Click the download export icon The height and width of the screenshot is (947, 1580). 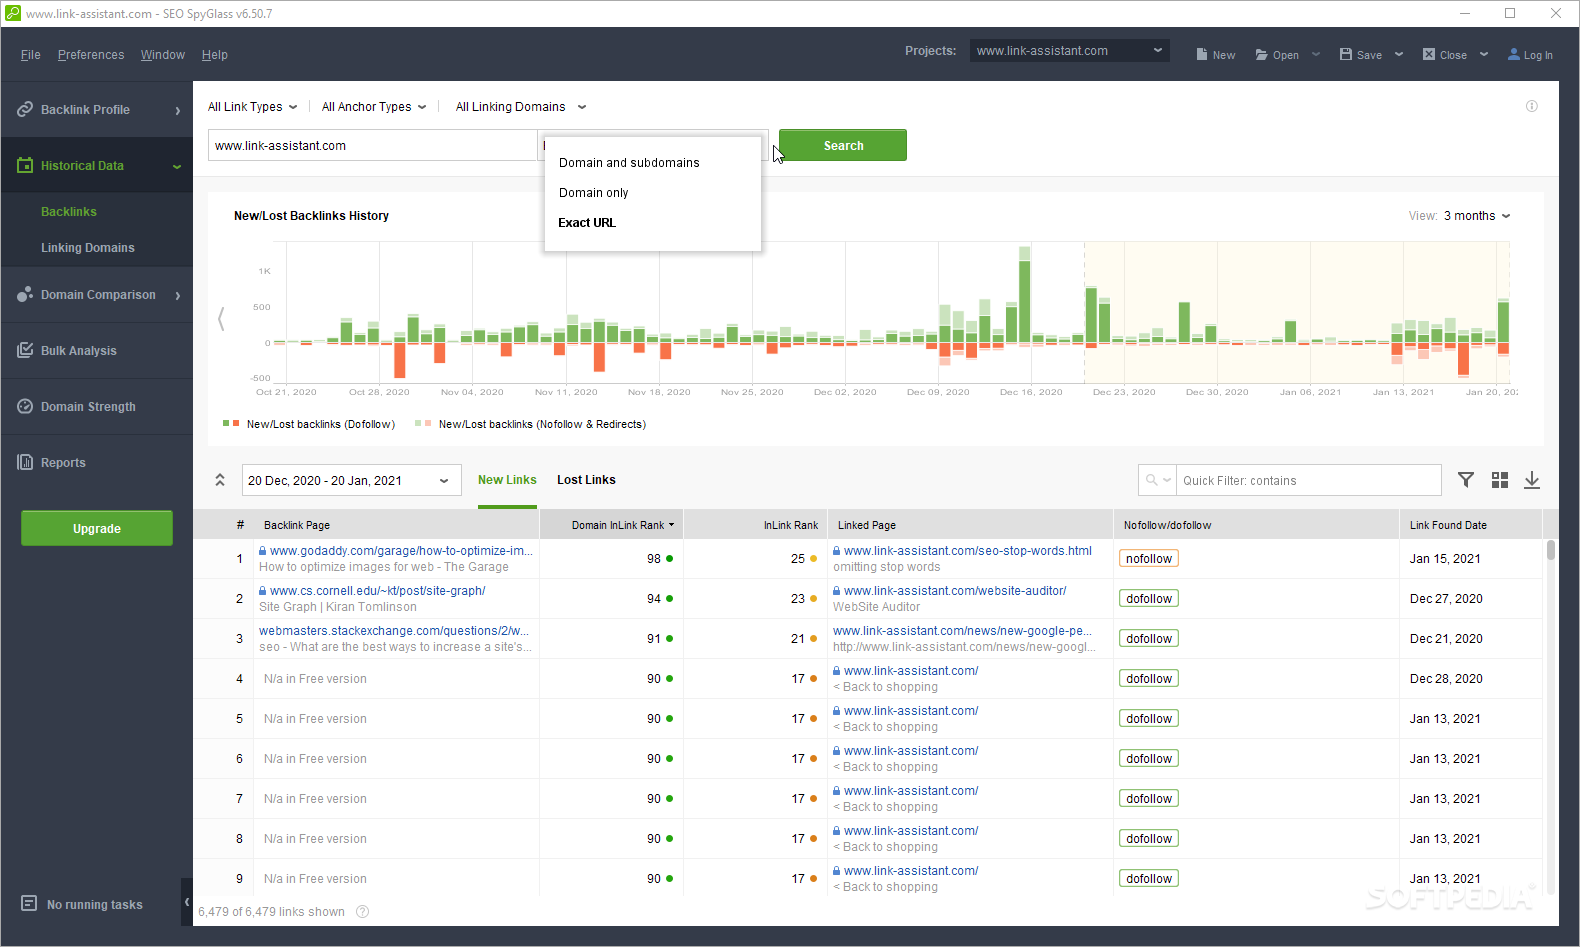(1532, 480)
